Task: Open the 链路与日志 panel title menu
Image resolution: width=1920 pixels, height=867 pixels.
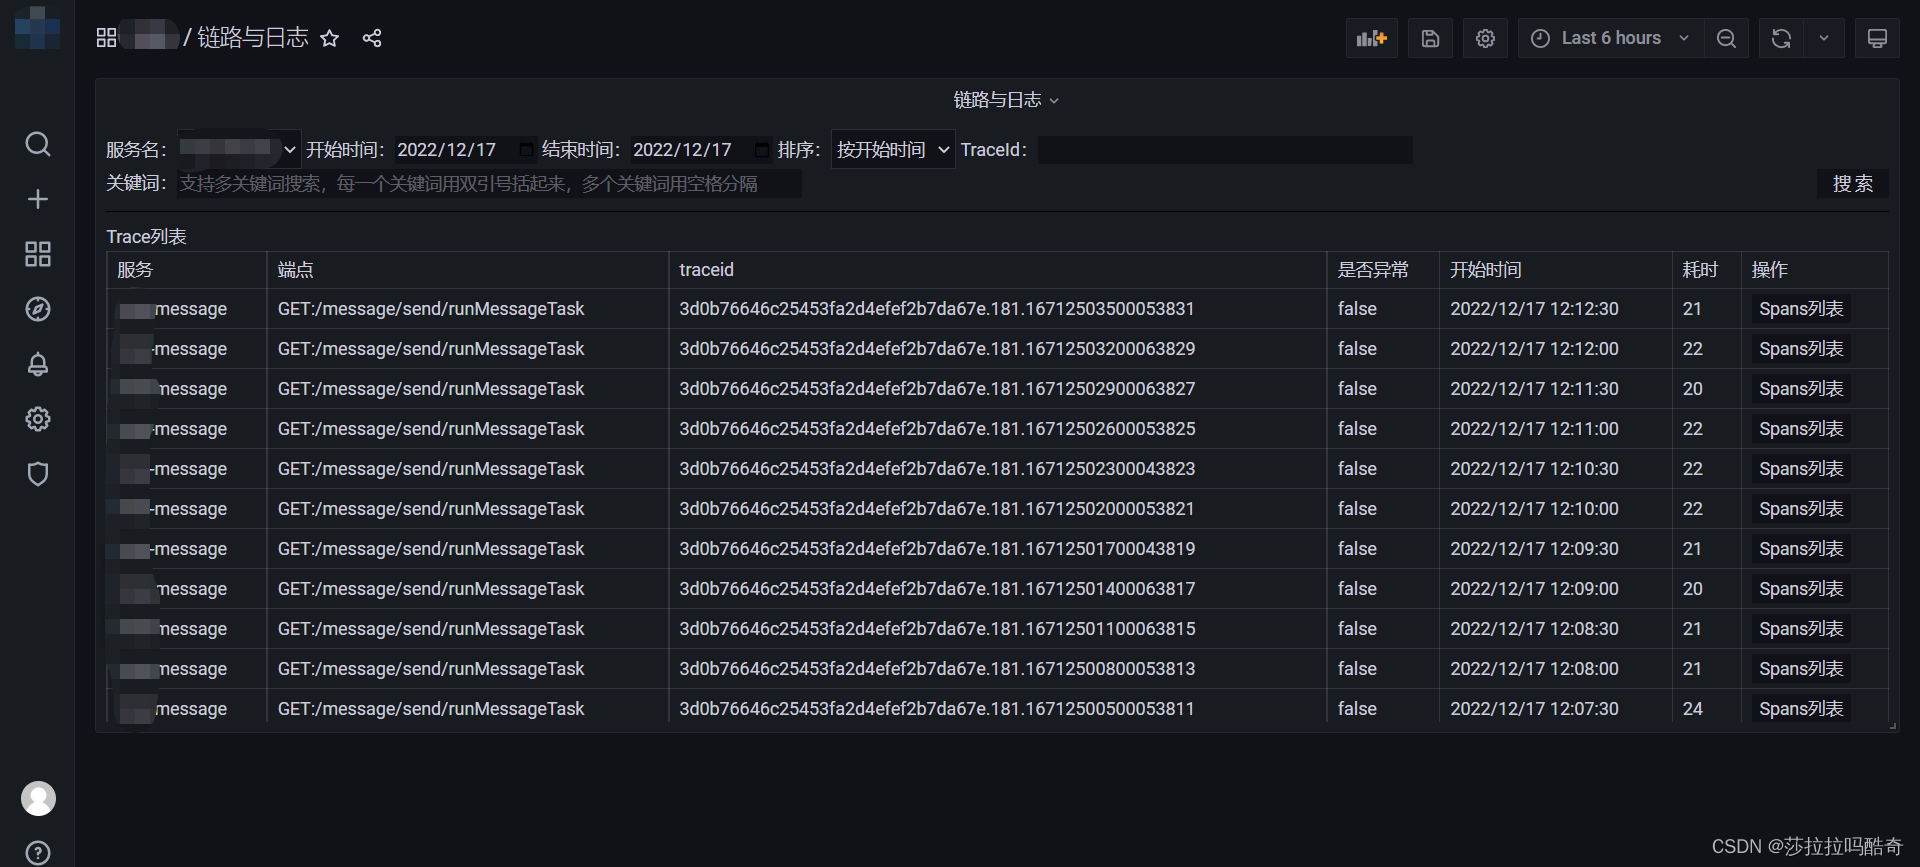Action: [1006, 100]
